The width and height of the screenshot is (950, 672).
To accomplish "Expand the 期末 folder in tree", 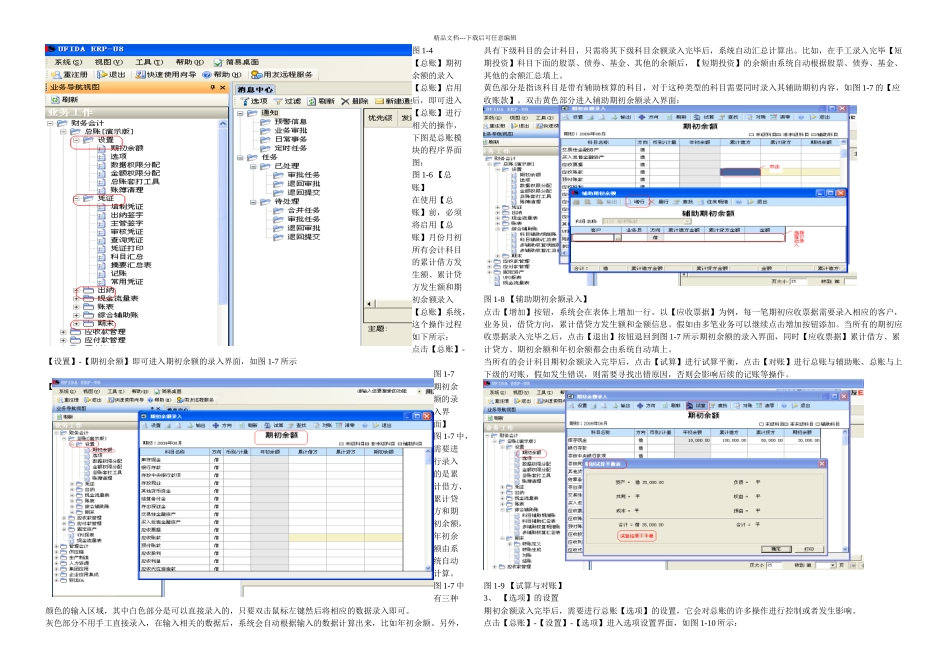I will coord(76,323).
